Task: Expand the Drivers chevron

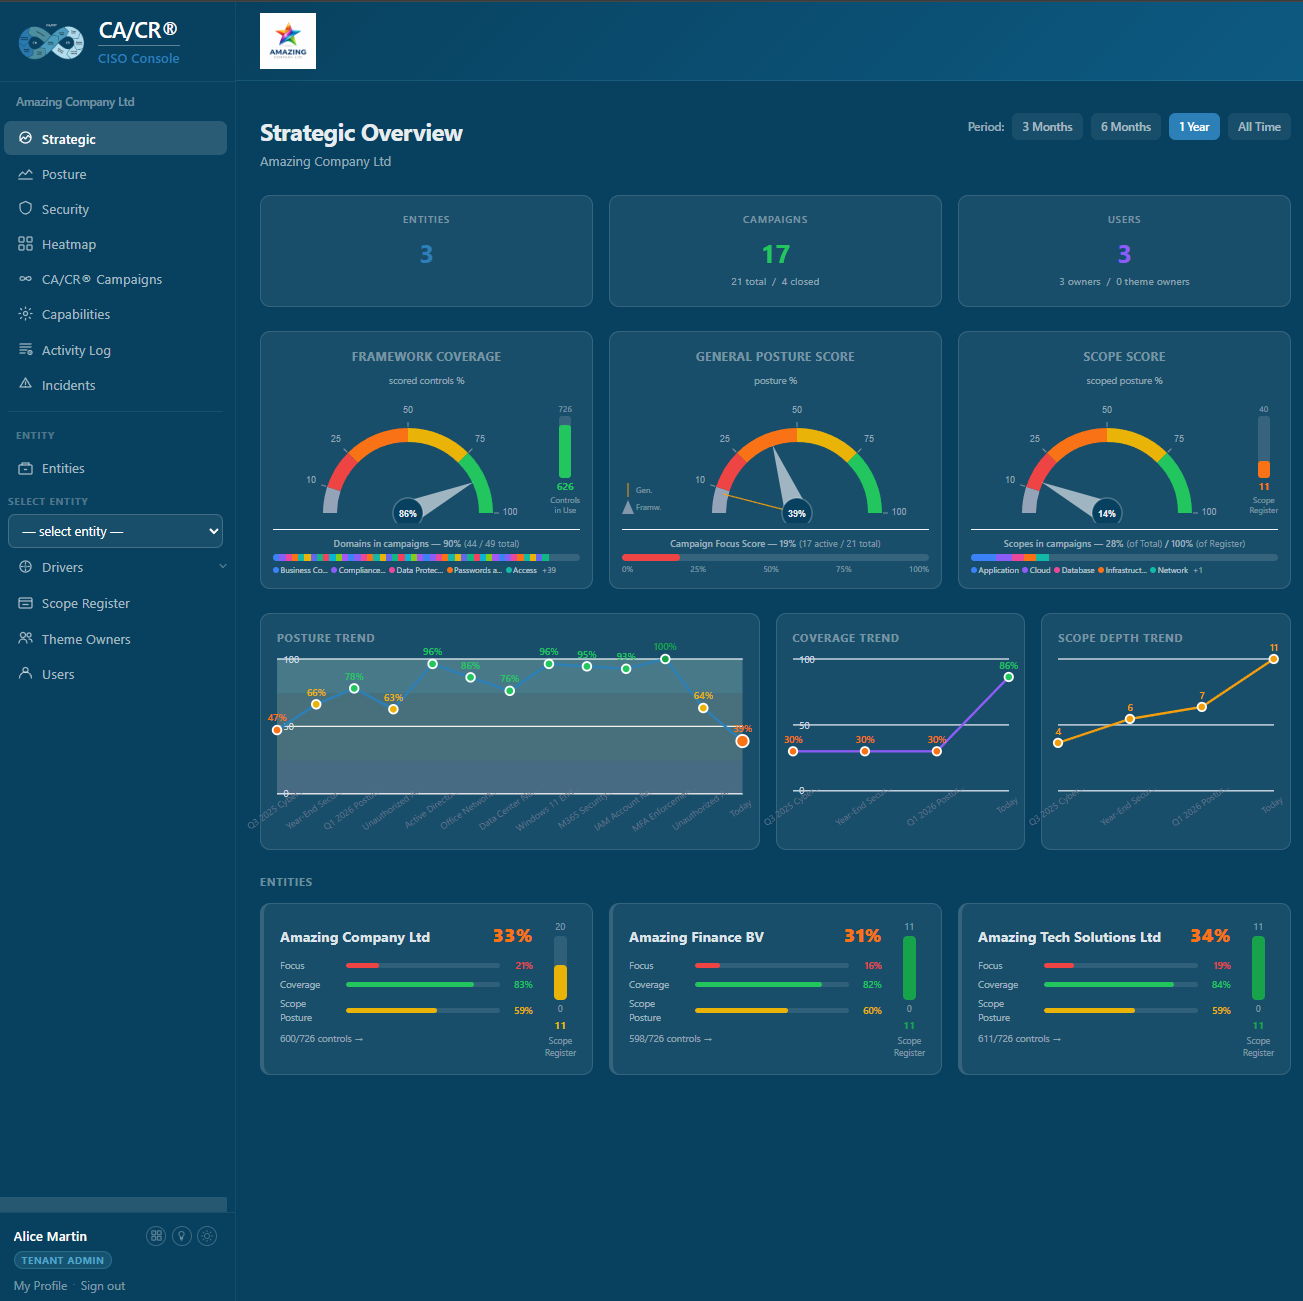Action: tap(223, 567)
